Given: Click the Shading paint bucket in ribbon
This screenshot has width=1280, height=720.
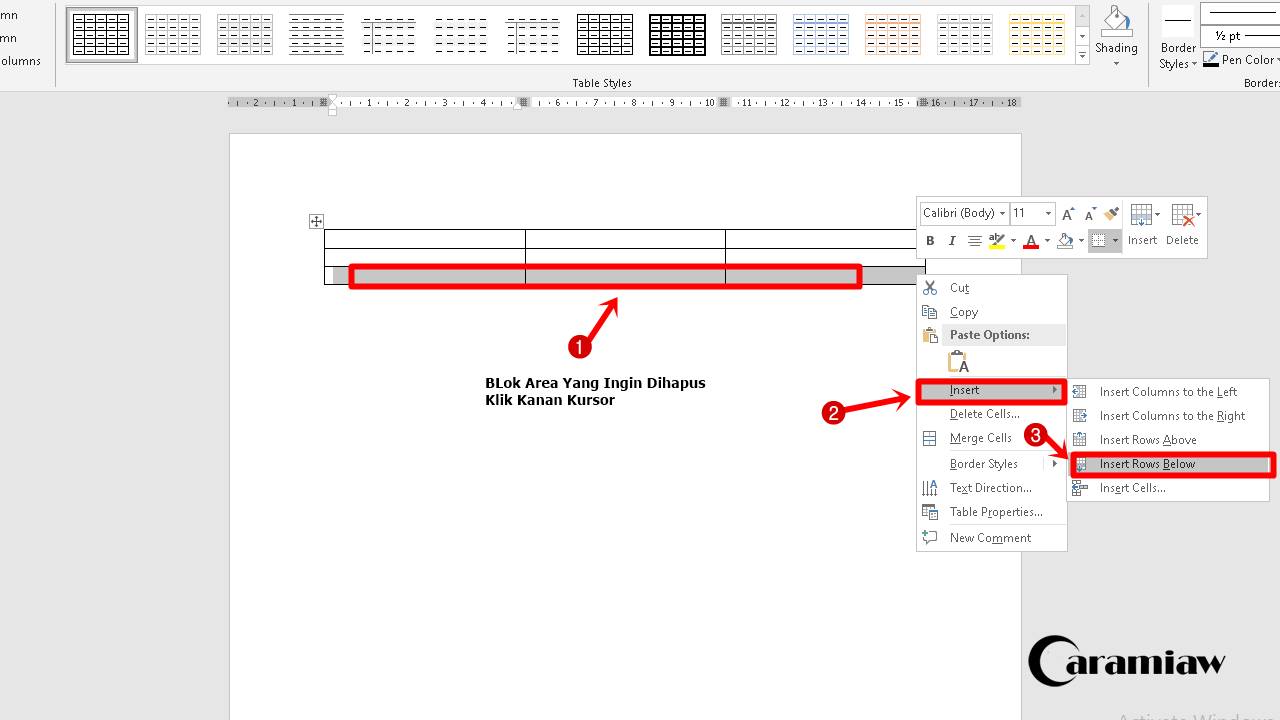Looking at the screenshot, I should pyautogui.click(x=1116, y=22).
